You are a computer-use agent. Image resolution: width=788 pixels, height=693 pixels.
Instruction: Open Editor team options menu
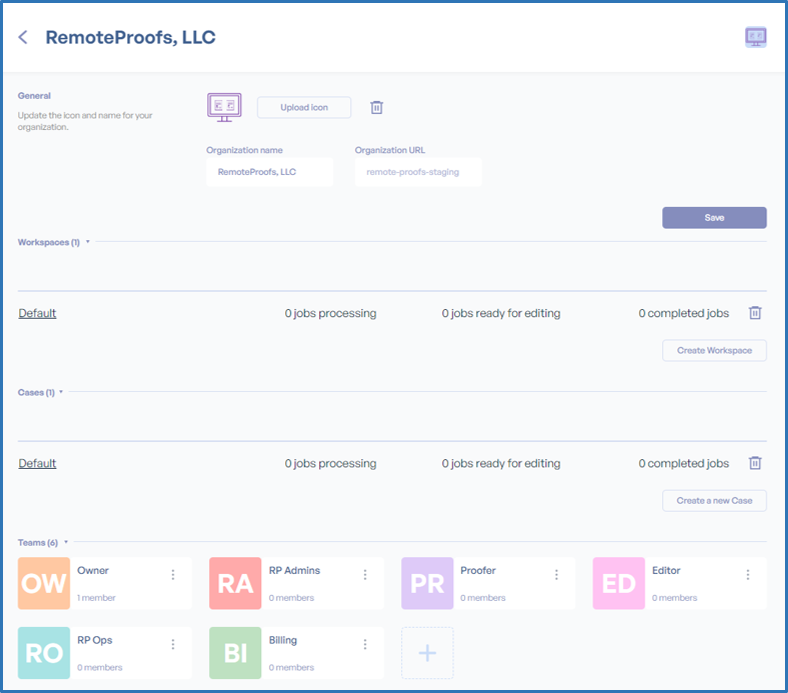(748, 574)
